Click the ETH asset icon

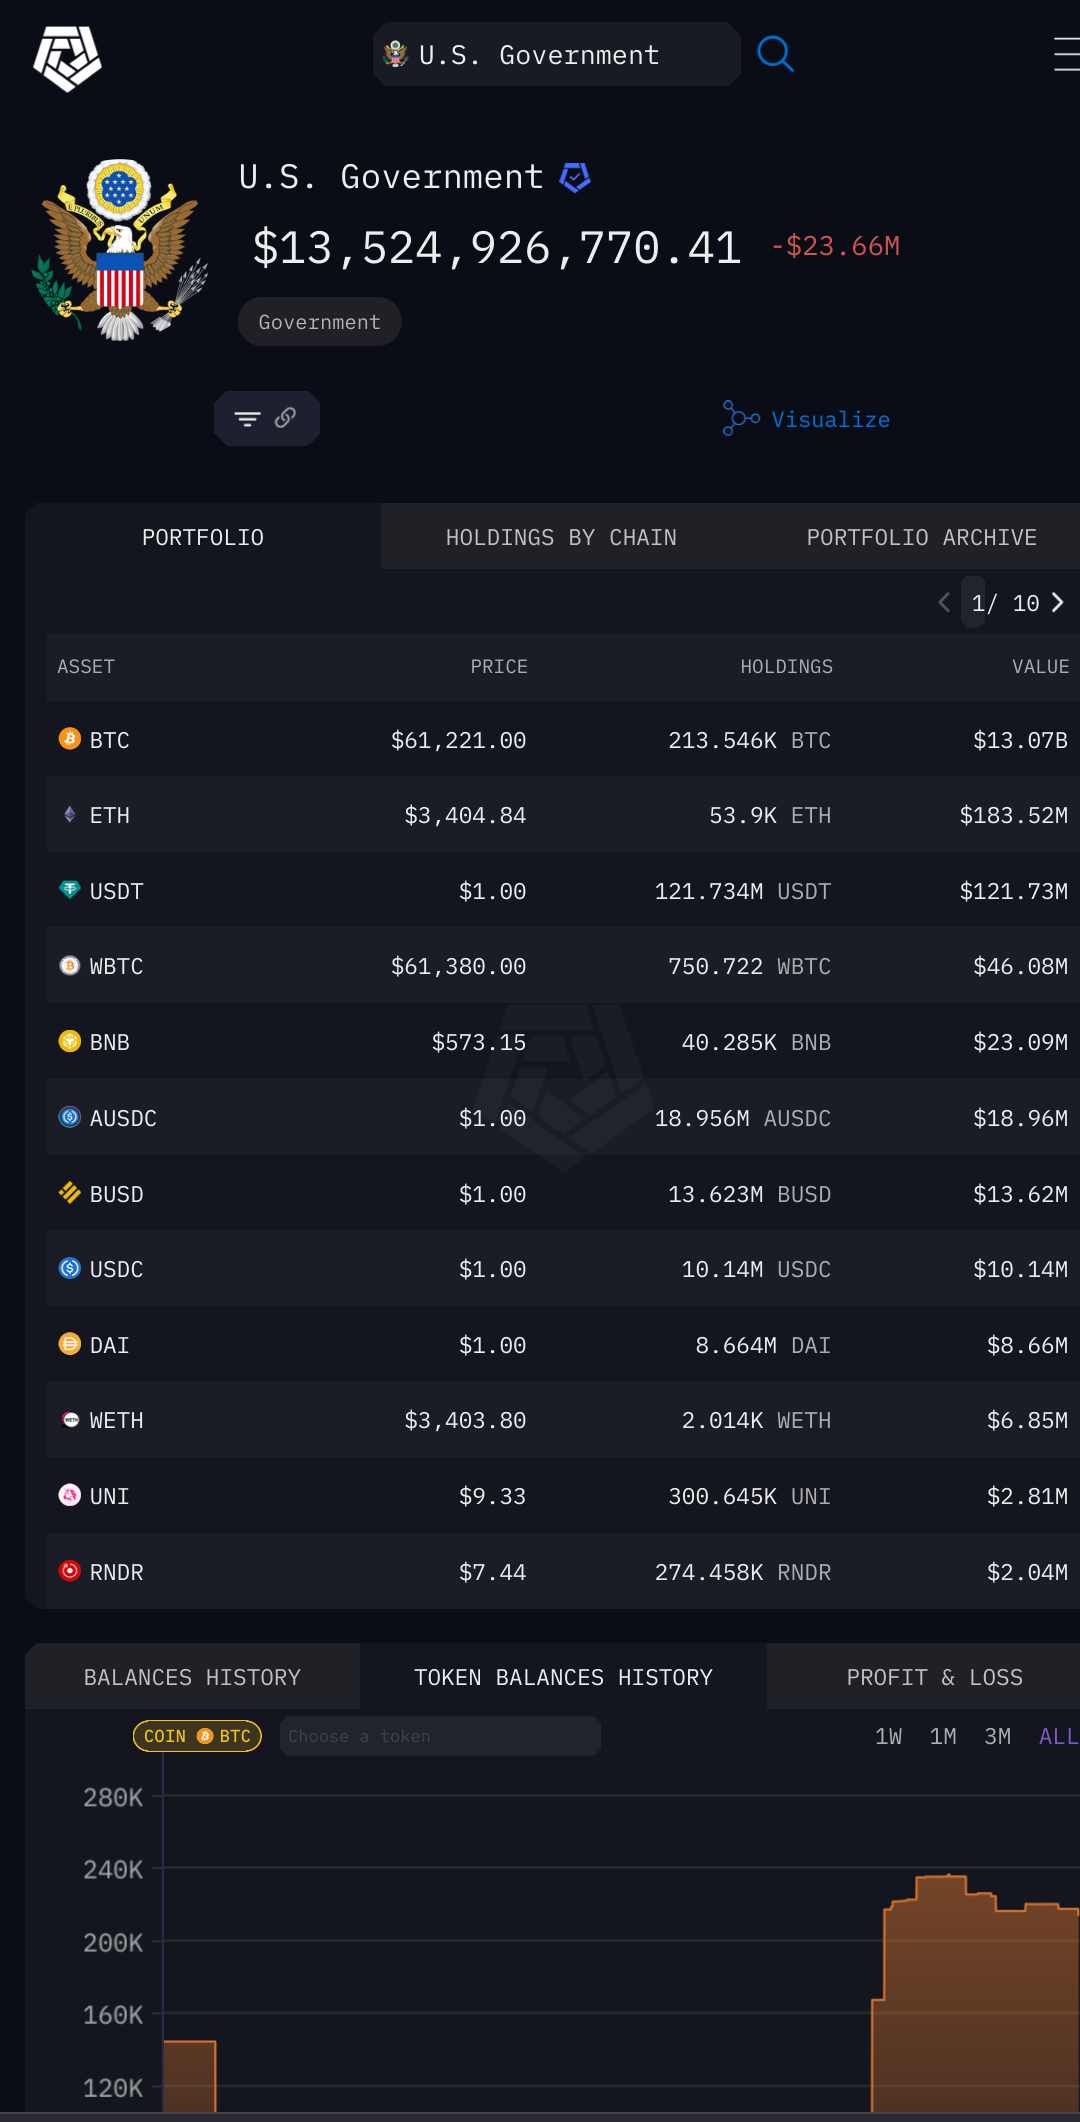pos(69,815)
